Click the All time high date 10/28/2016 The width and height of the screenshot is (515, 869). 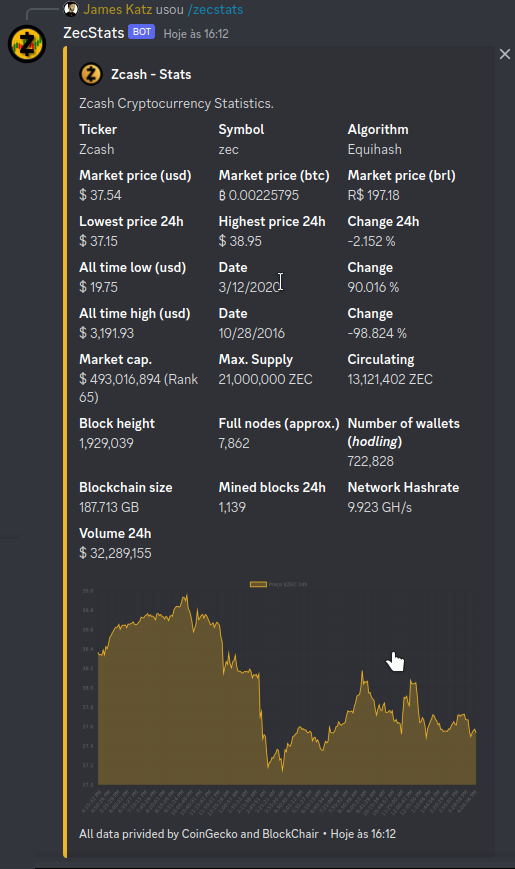(x=251, y=333)
